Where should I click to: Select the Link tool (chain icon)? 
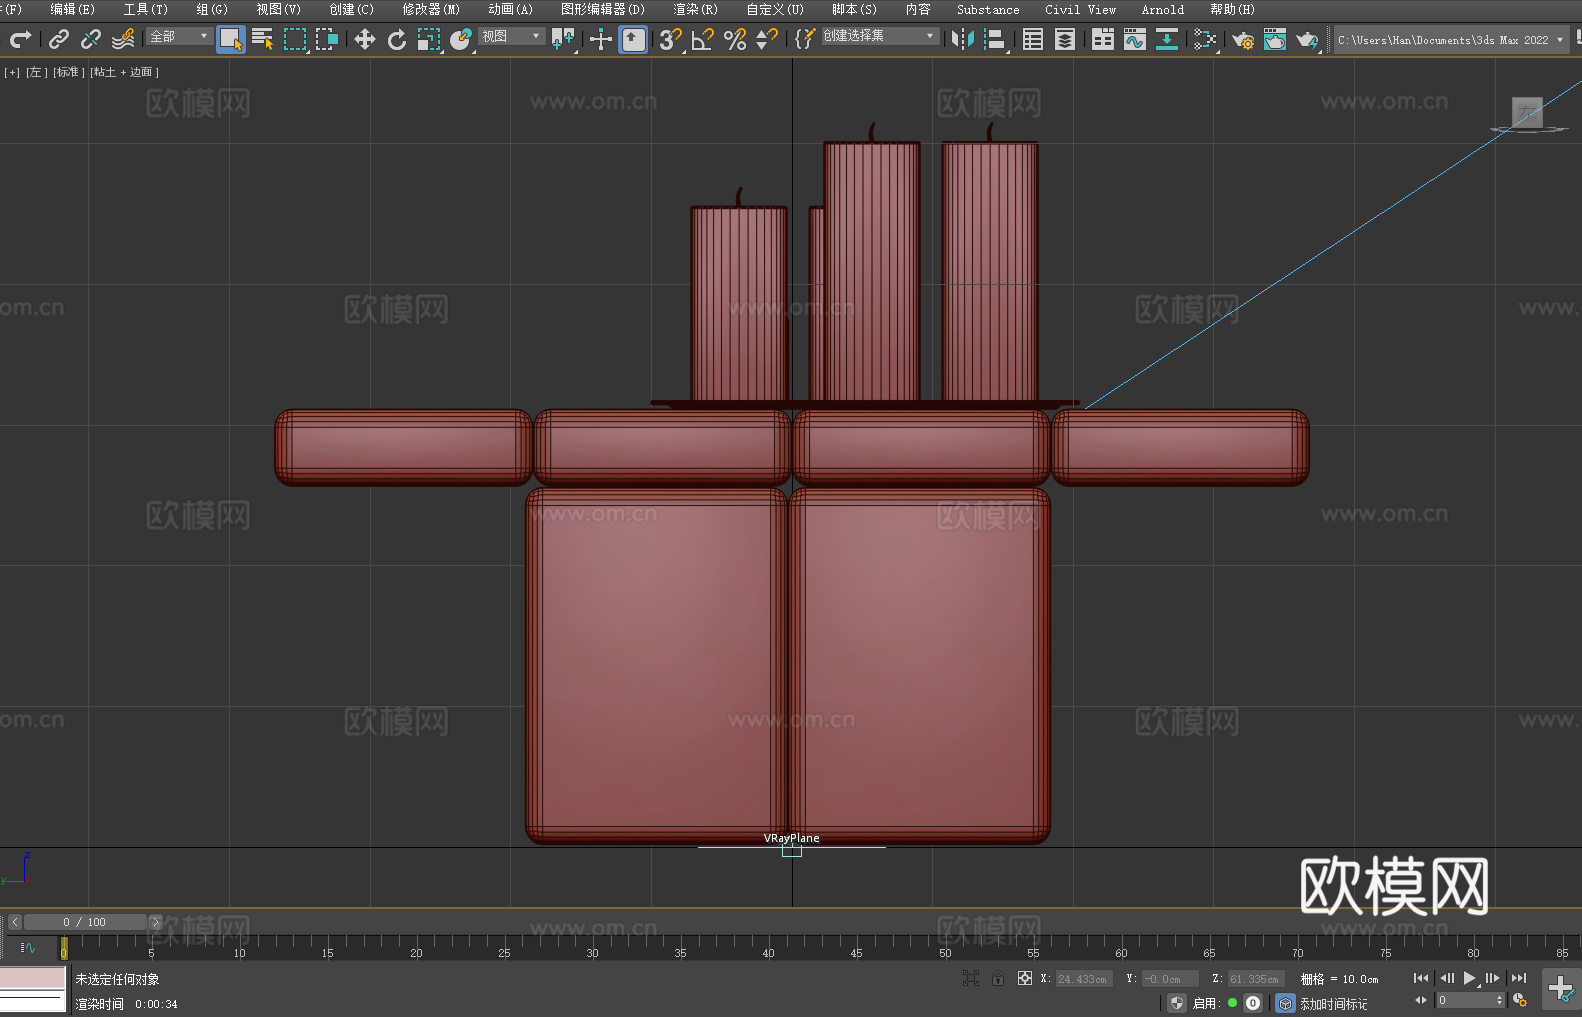59,39
